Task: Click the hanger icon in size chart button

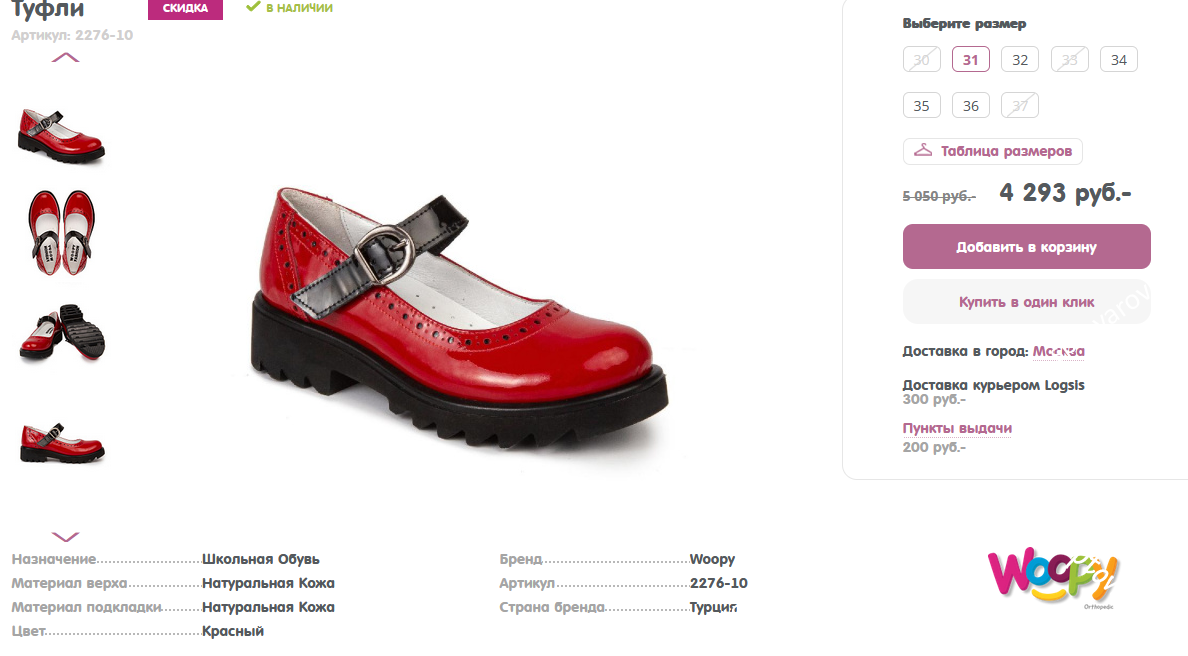Action: [923, 150]
